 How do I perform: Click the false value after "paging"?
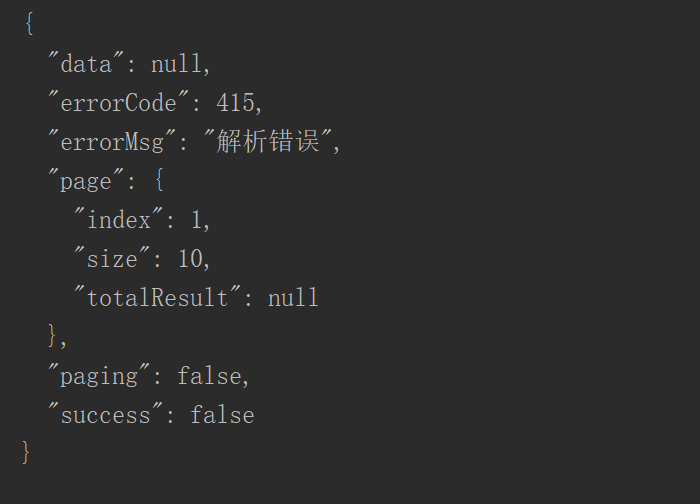pyautogui.click(x=210, y=376)
